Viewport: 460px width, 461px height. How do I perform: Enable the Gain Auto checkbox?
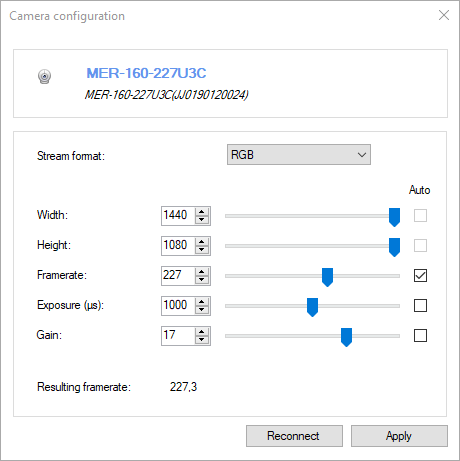click(x=420, y=335)
